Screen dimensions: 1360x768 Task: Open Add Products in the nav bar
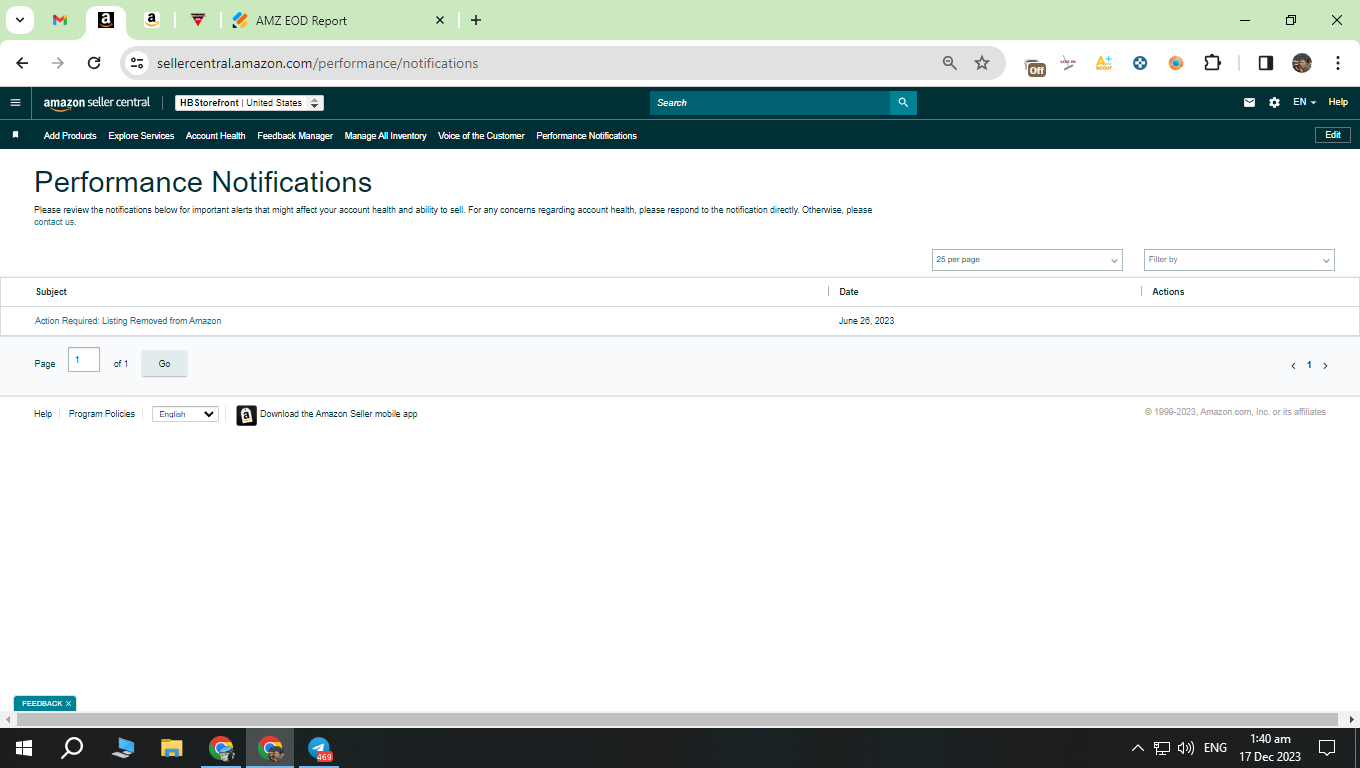tap(70, 136)
